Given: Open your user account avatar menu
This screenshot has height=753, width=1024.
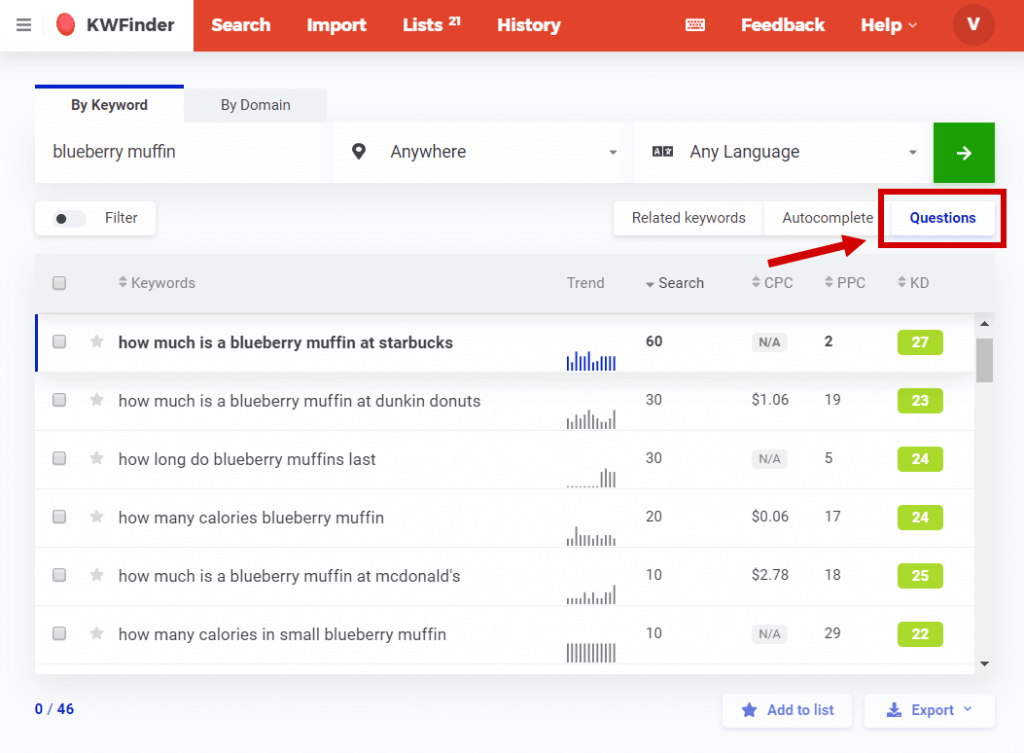Looking at the screenshot, I should point(973,25).
